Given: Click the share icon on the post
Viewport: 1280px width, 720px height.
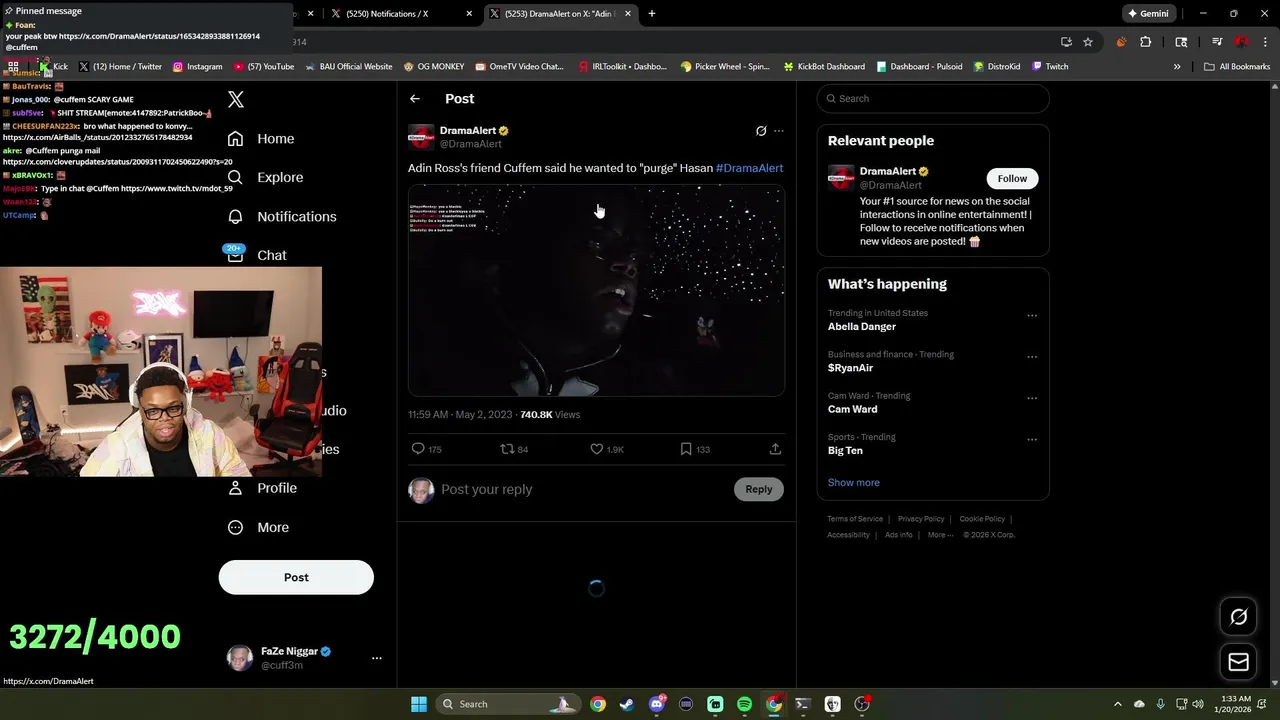Looking at the screenshot, I should click(775, 449).
